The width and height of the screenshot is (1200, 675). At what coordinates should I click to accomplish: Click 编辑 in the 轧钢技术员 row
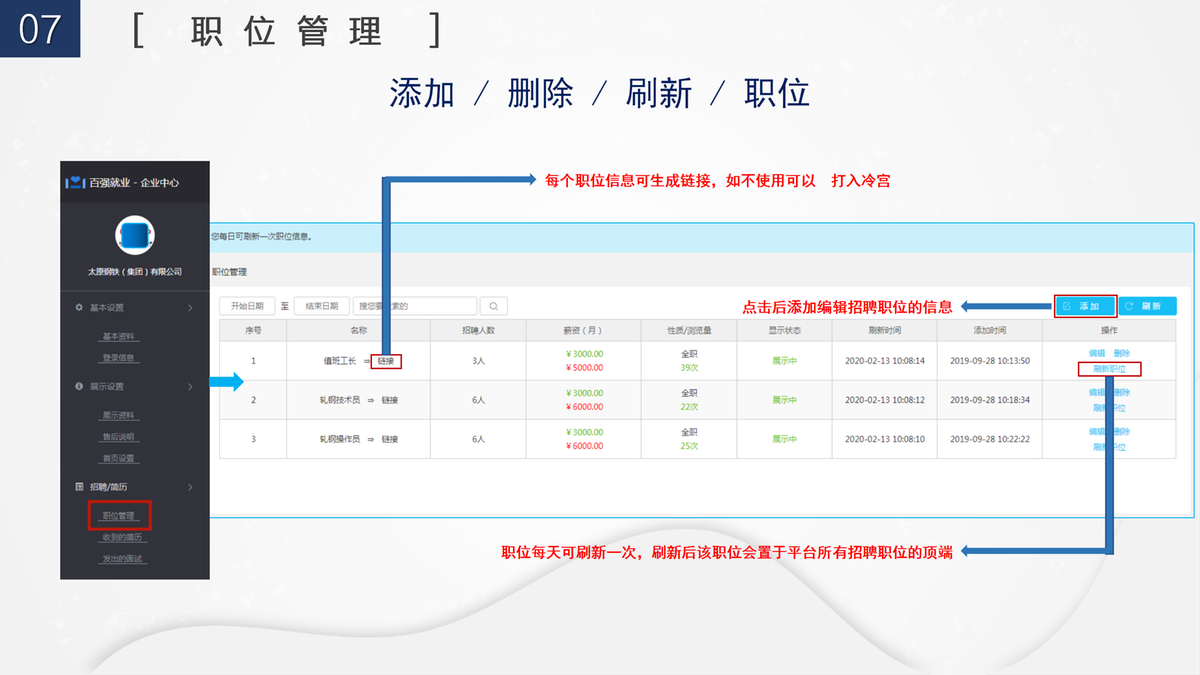point(1097,393)
